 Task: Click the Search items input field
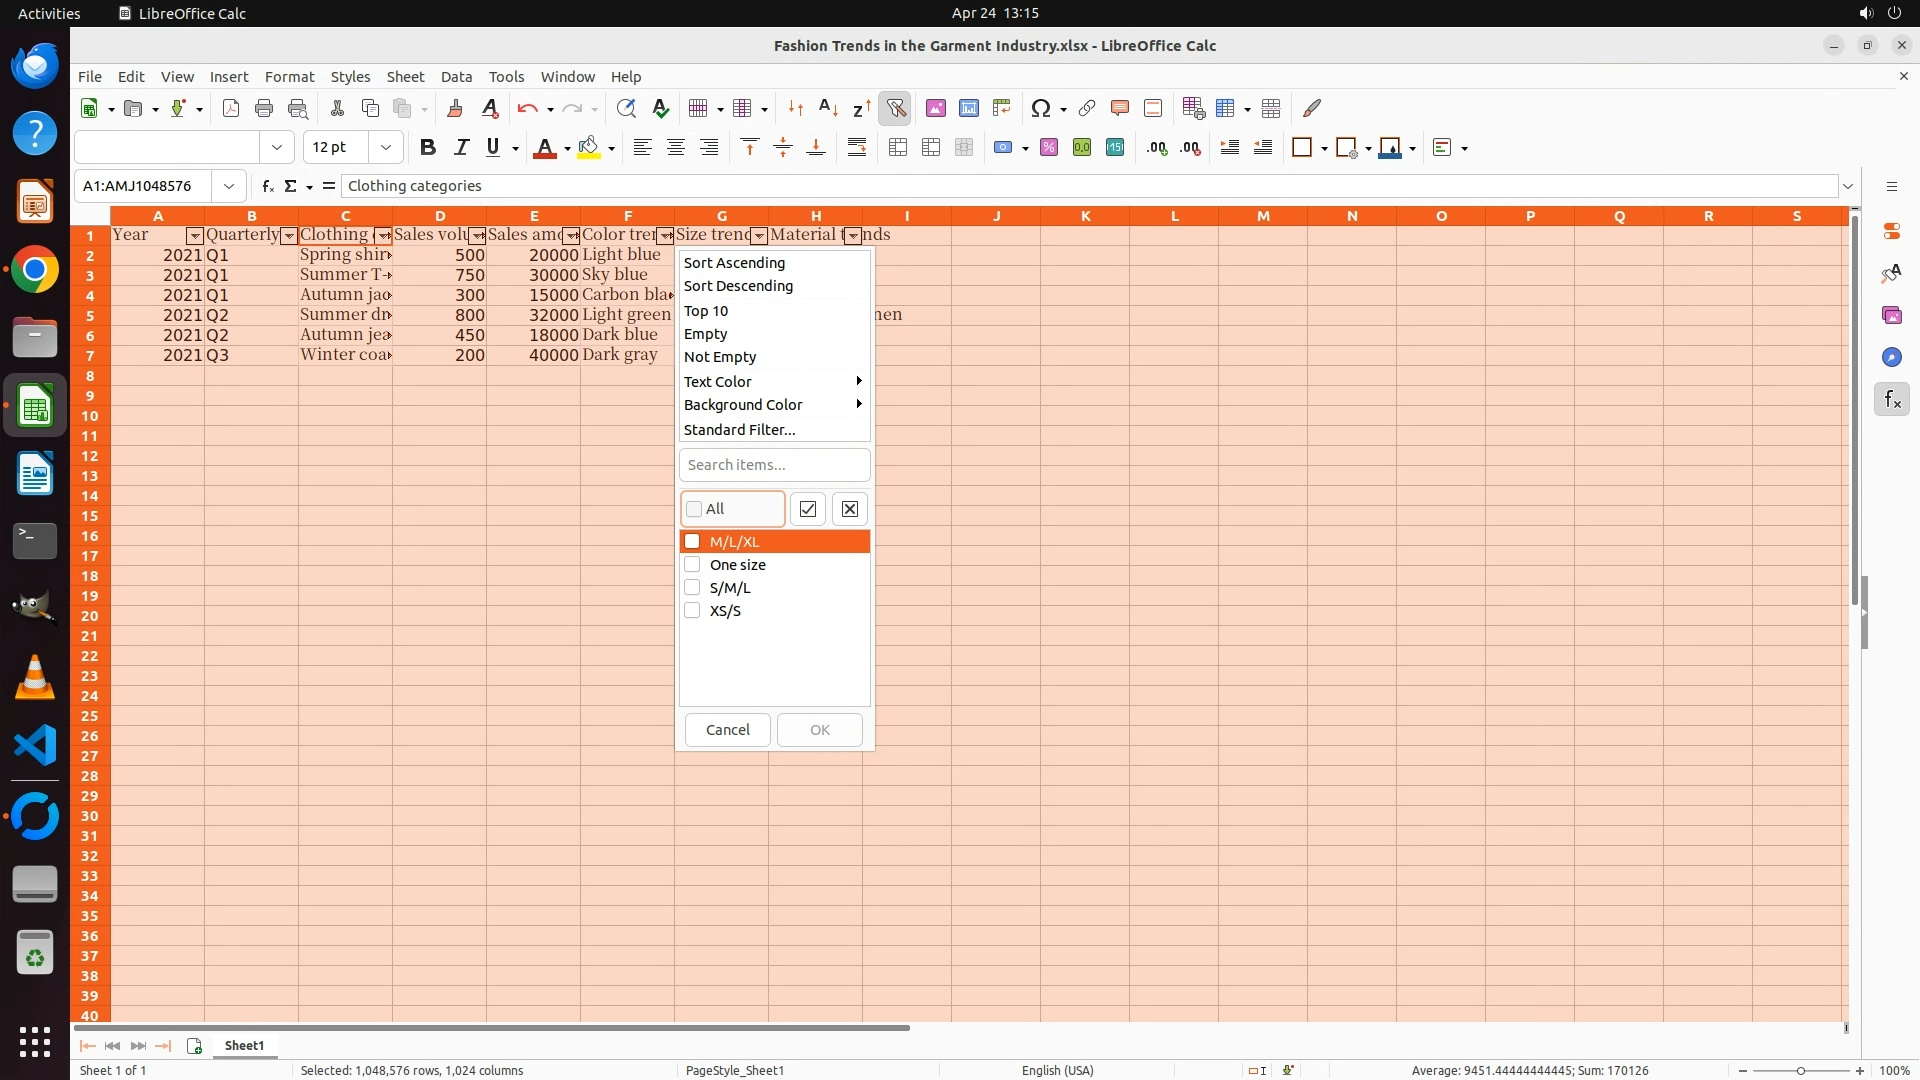pos(774,465)
